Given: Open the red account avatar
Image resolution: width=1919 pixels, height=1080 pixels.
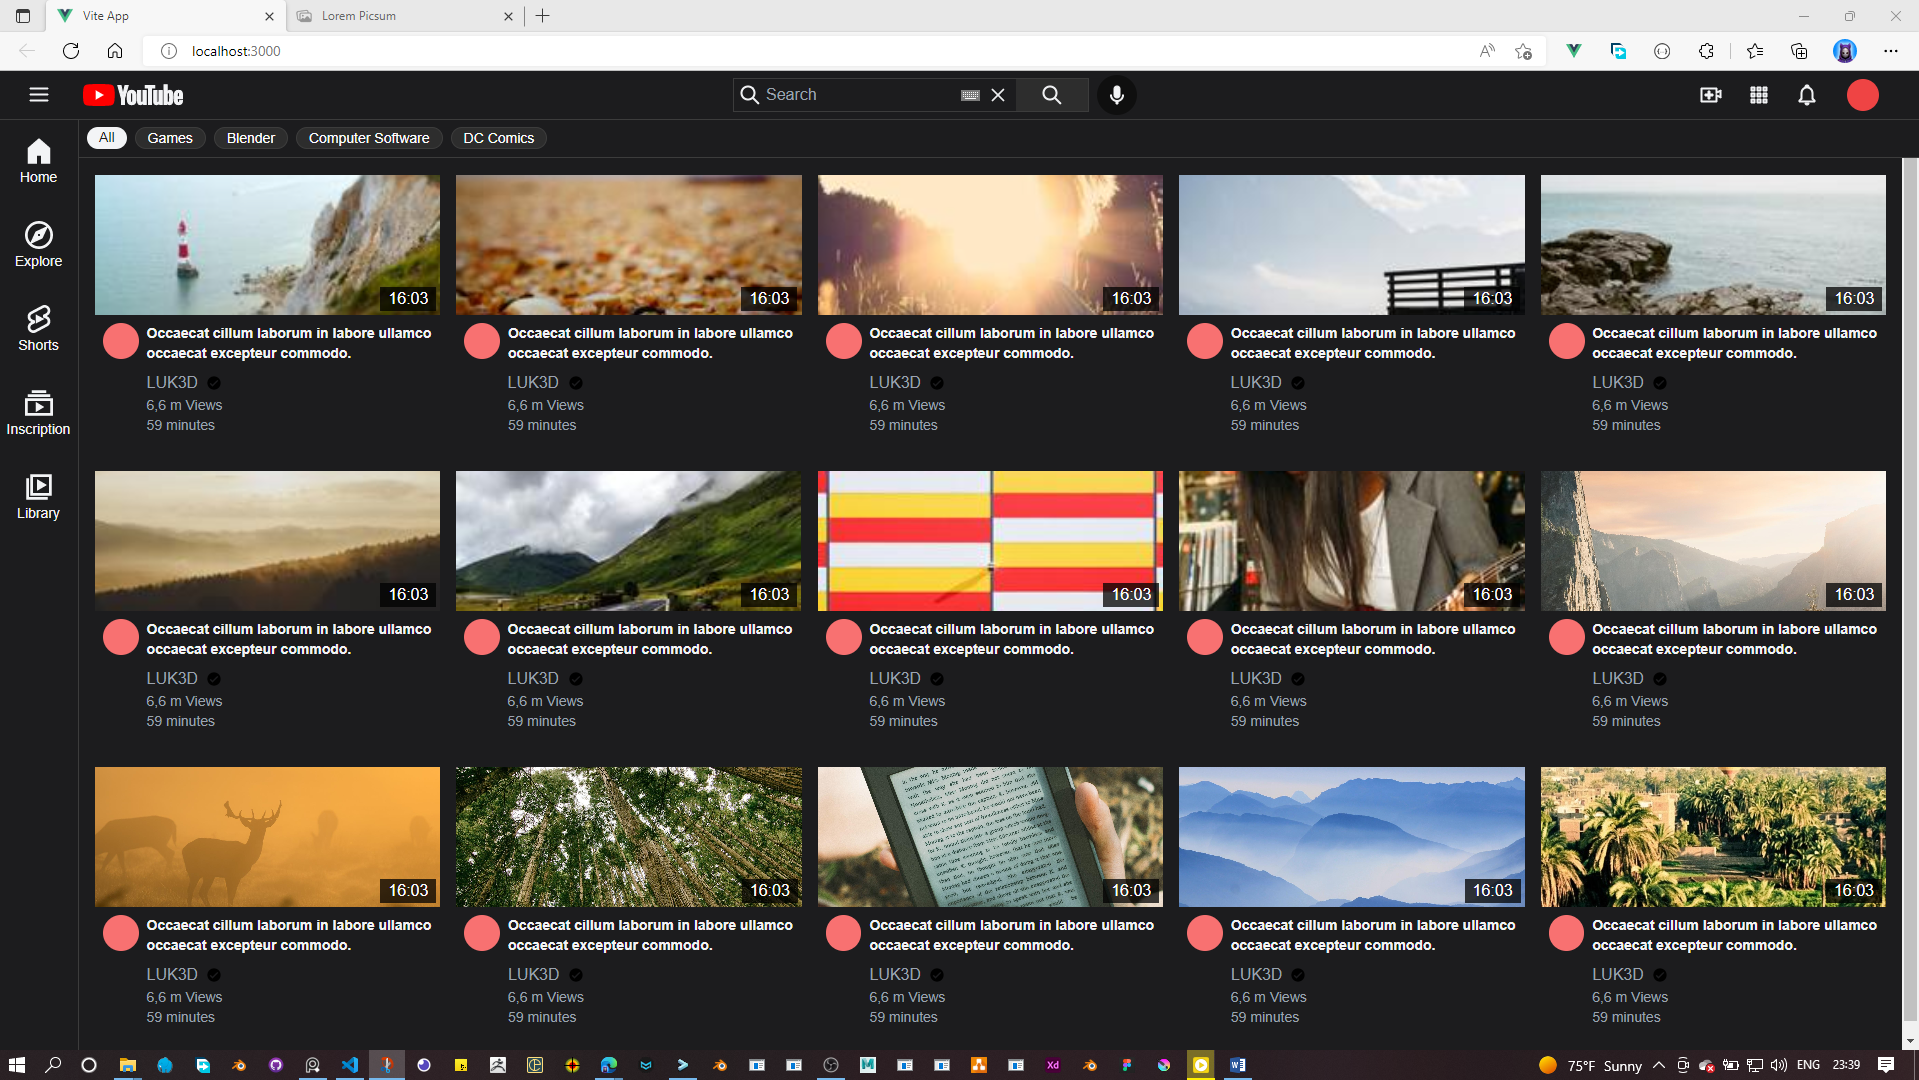Looking at the screenshot, I should point(1863,95).
